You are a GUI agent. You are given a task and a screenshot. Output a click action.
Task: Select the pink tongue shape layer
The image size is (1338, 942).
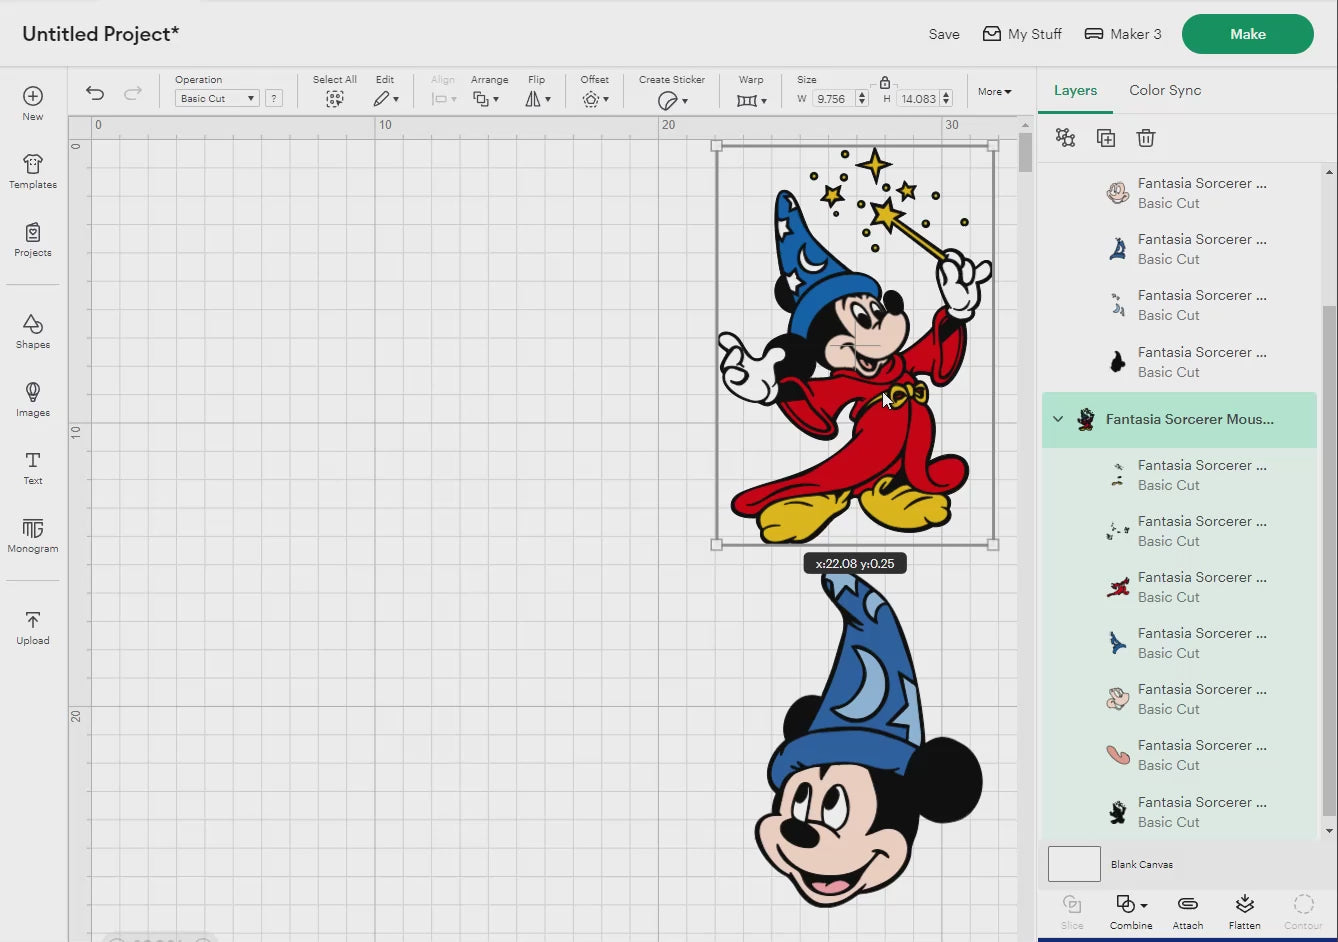[x=1179, y=755]
